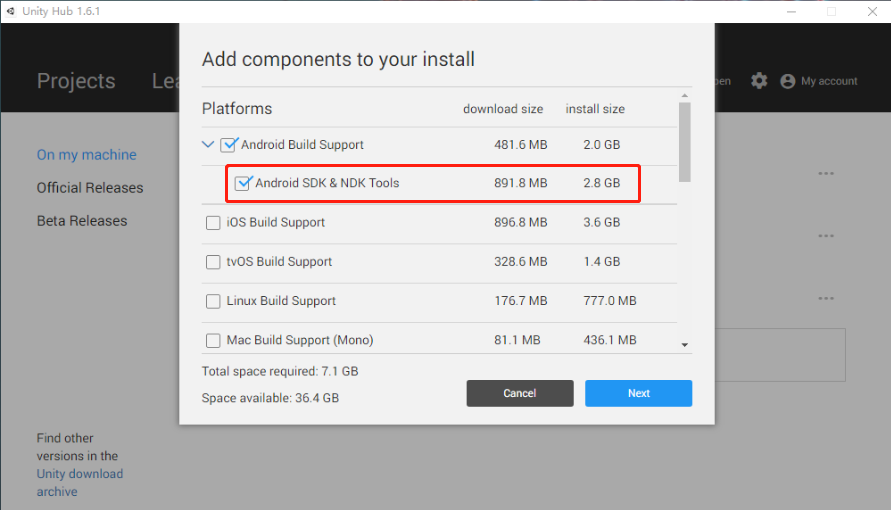
Task: Click the 481.6 MB download size value
Action: [x=521, y=144]
